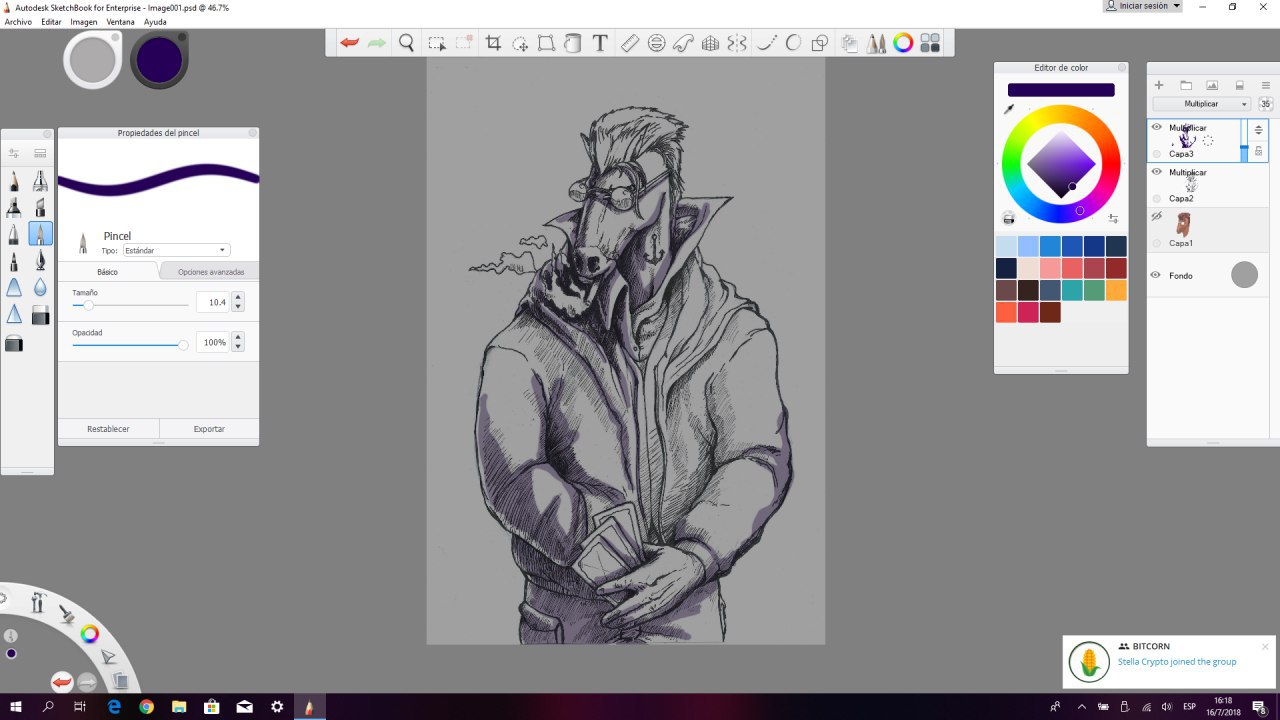
Task: Add a new layer with the plus icon
Action: click(1159, 86)
